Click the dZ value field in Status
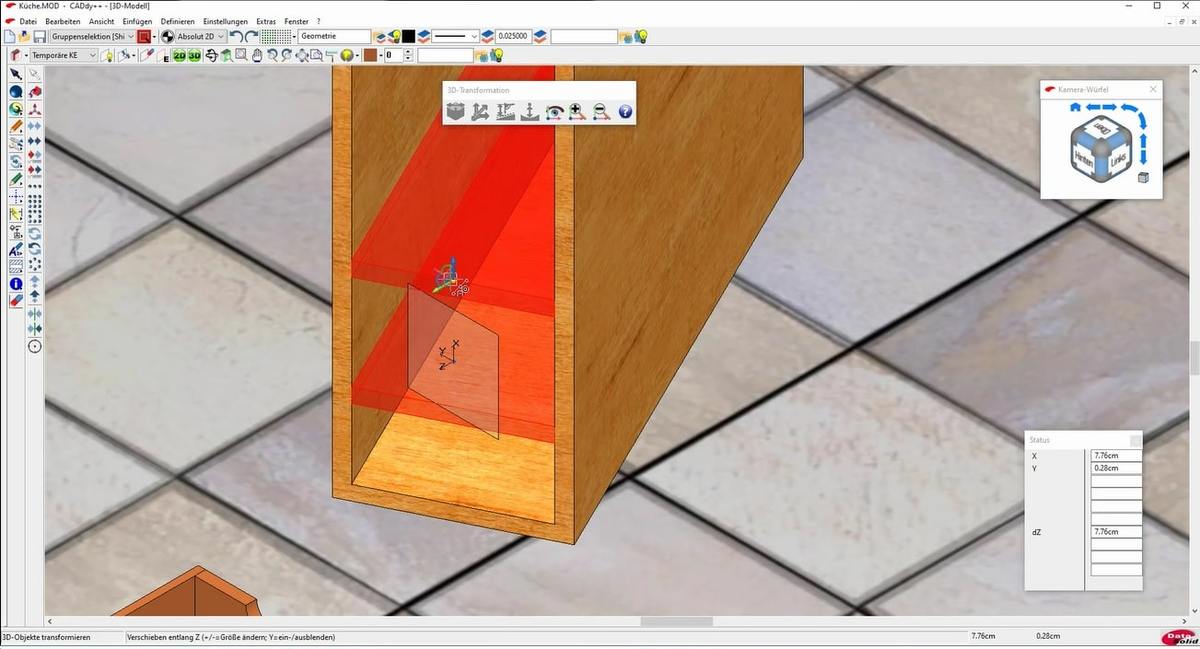 [1116, 532]
